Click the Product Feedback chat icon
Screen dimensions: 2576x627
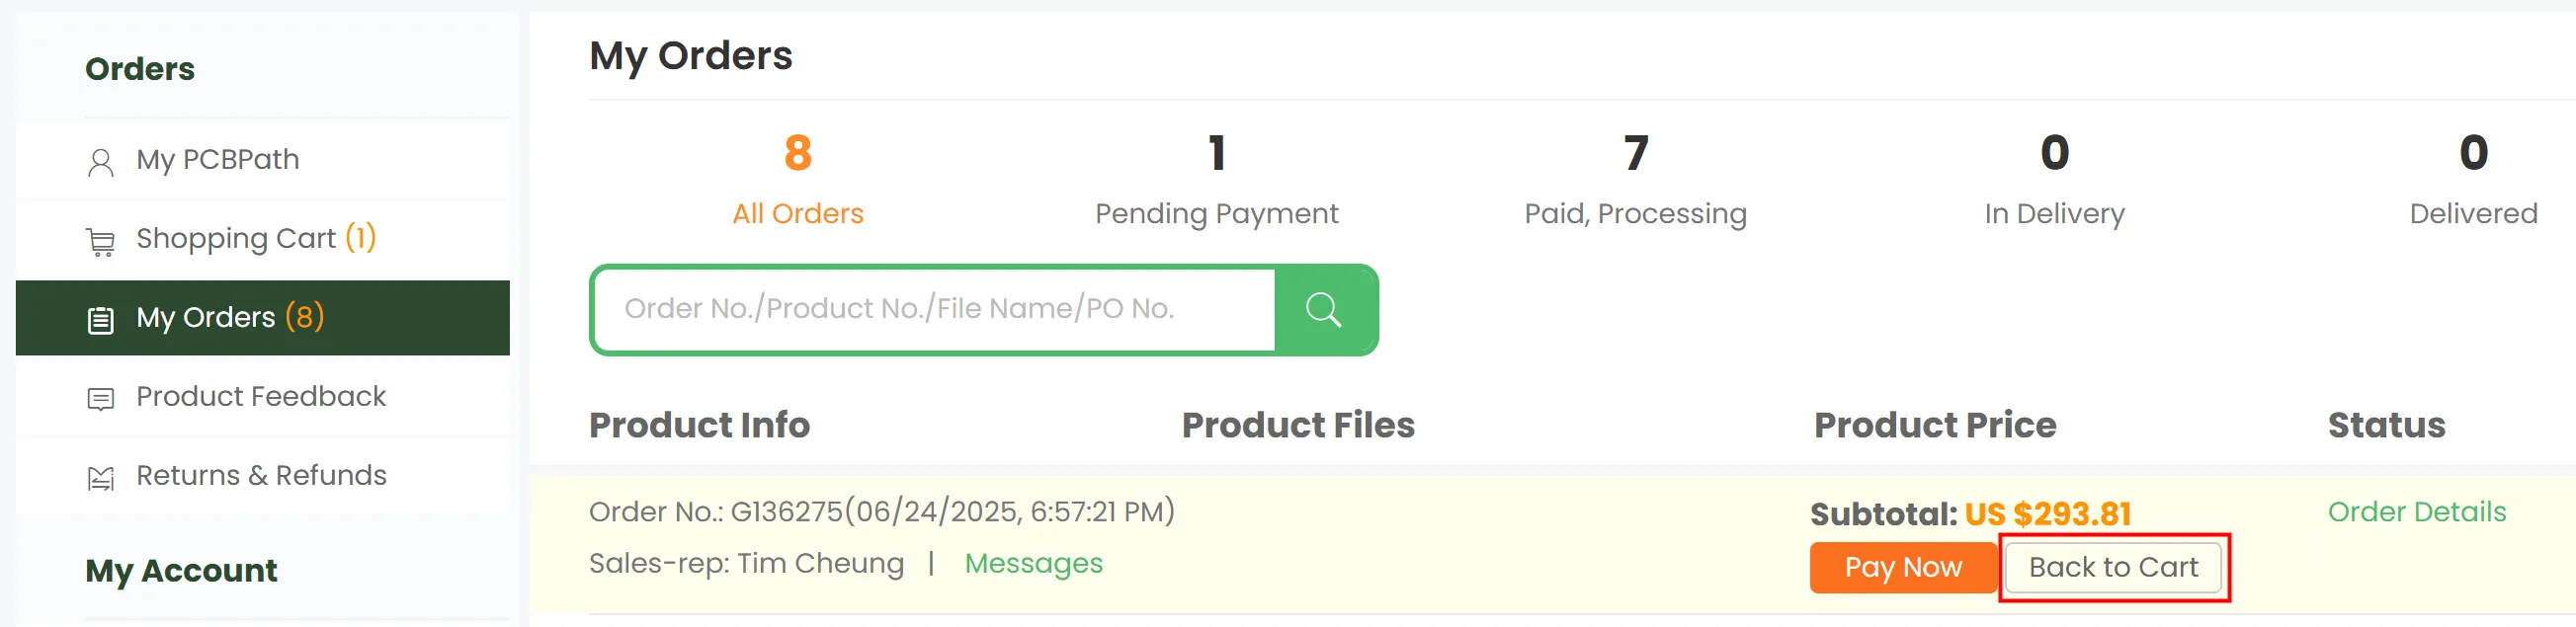100,399
